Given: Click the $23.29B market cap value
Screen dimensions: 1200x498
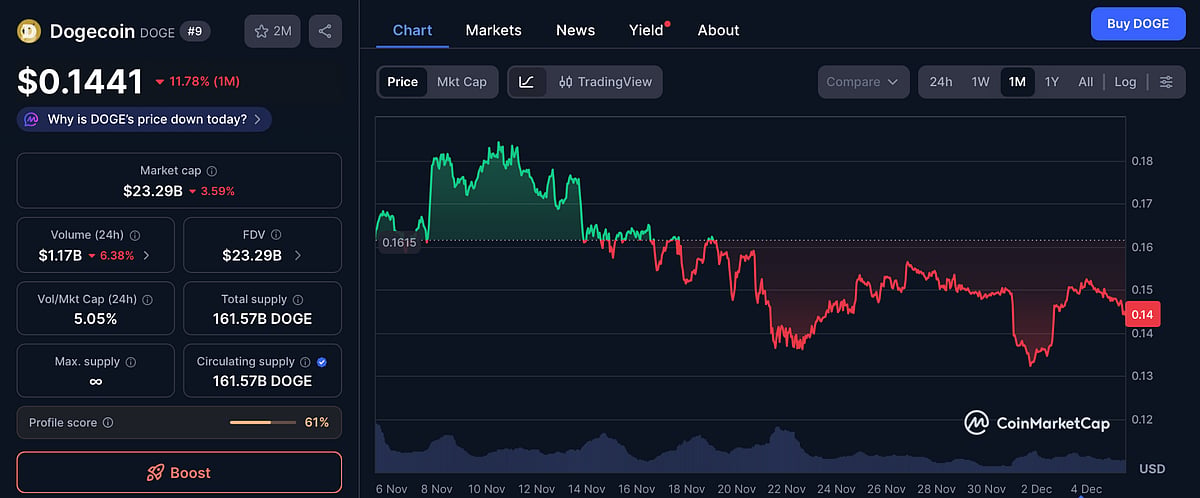Looking at the screenshot, I should click(152, 190).
